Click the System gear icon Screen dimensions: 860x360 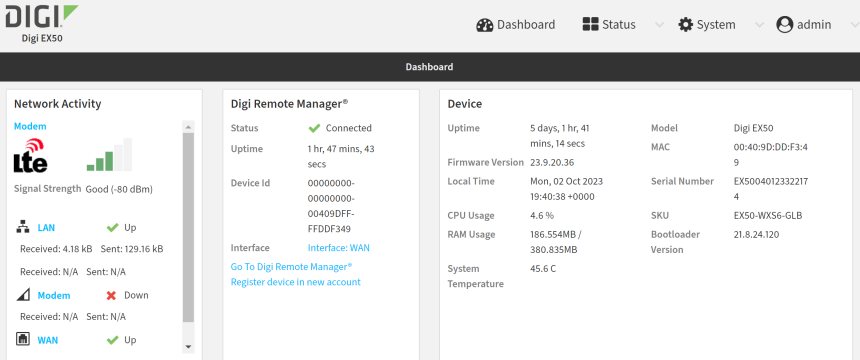click(x=686, y=25)
